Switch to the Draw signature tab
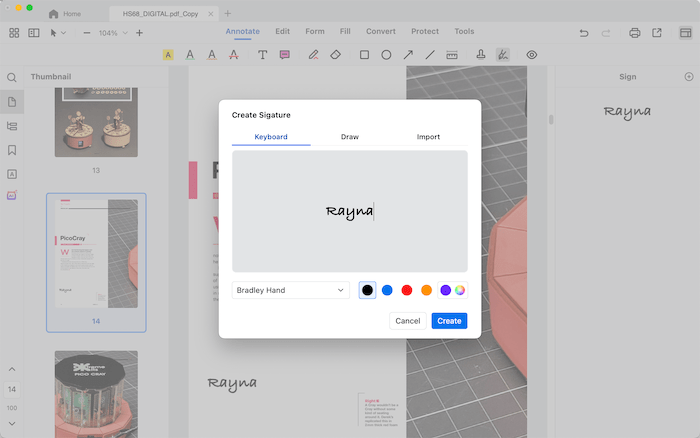This screenshot has height=438, width=700. (349, 137)
